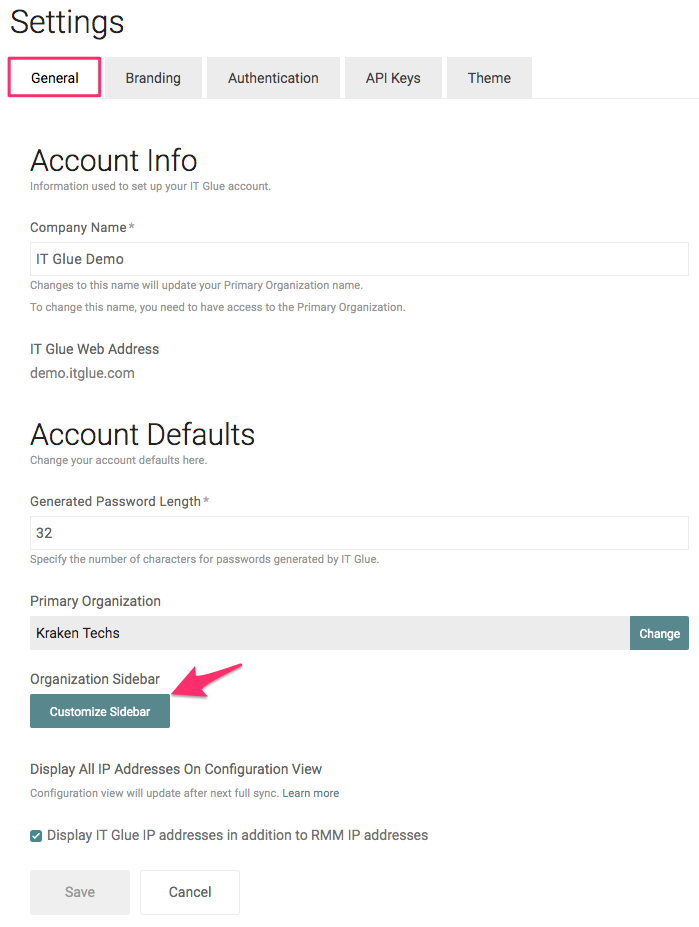This screenshot has width=699, height=927.
Task: Click the Organization Sidebar label
Action: pyautogui.click(x=94, y=679)
